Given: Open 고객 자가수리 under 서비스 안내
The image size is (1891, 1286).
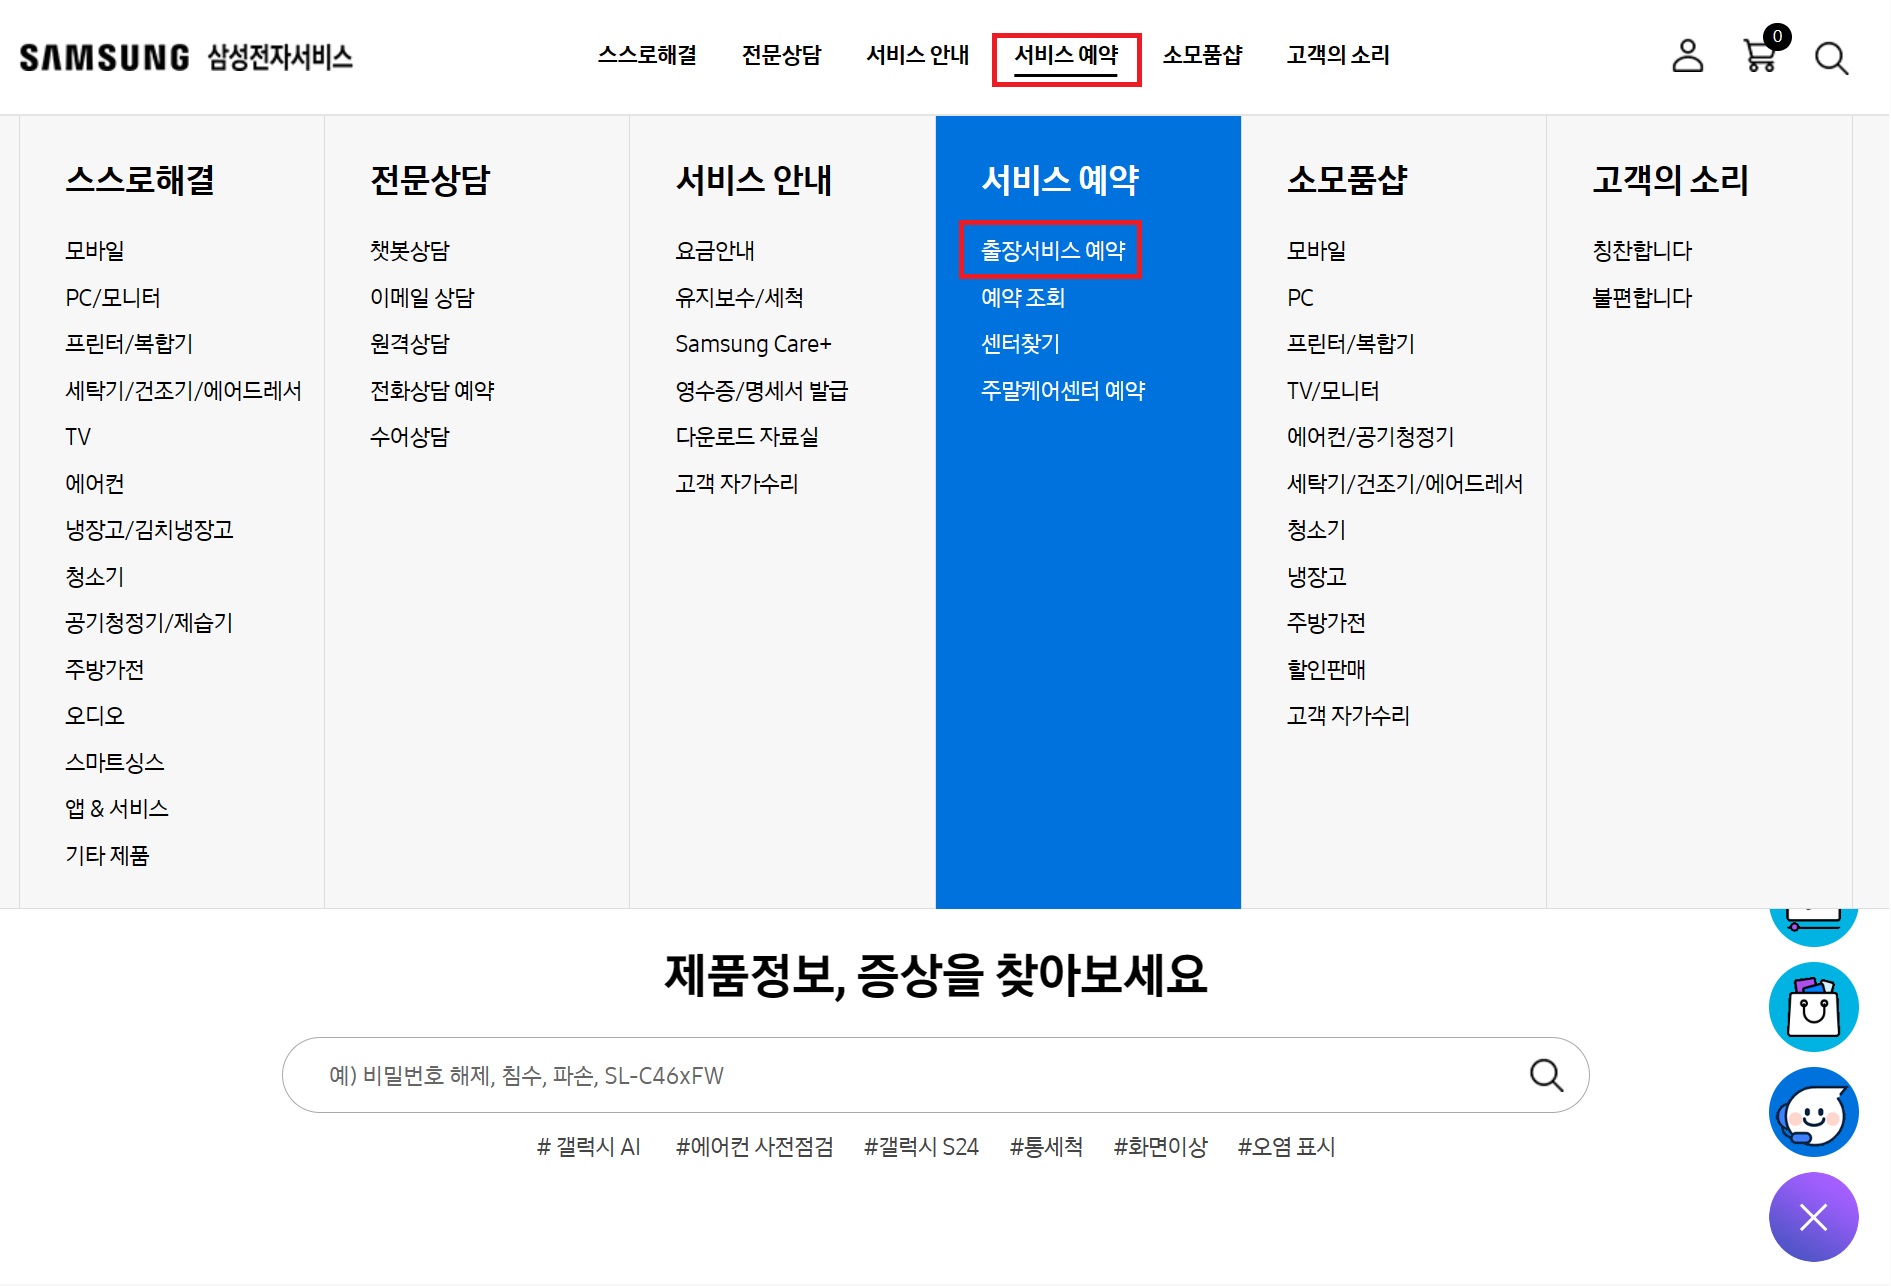Looking at the screenshot, I should 737,483.
